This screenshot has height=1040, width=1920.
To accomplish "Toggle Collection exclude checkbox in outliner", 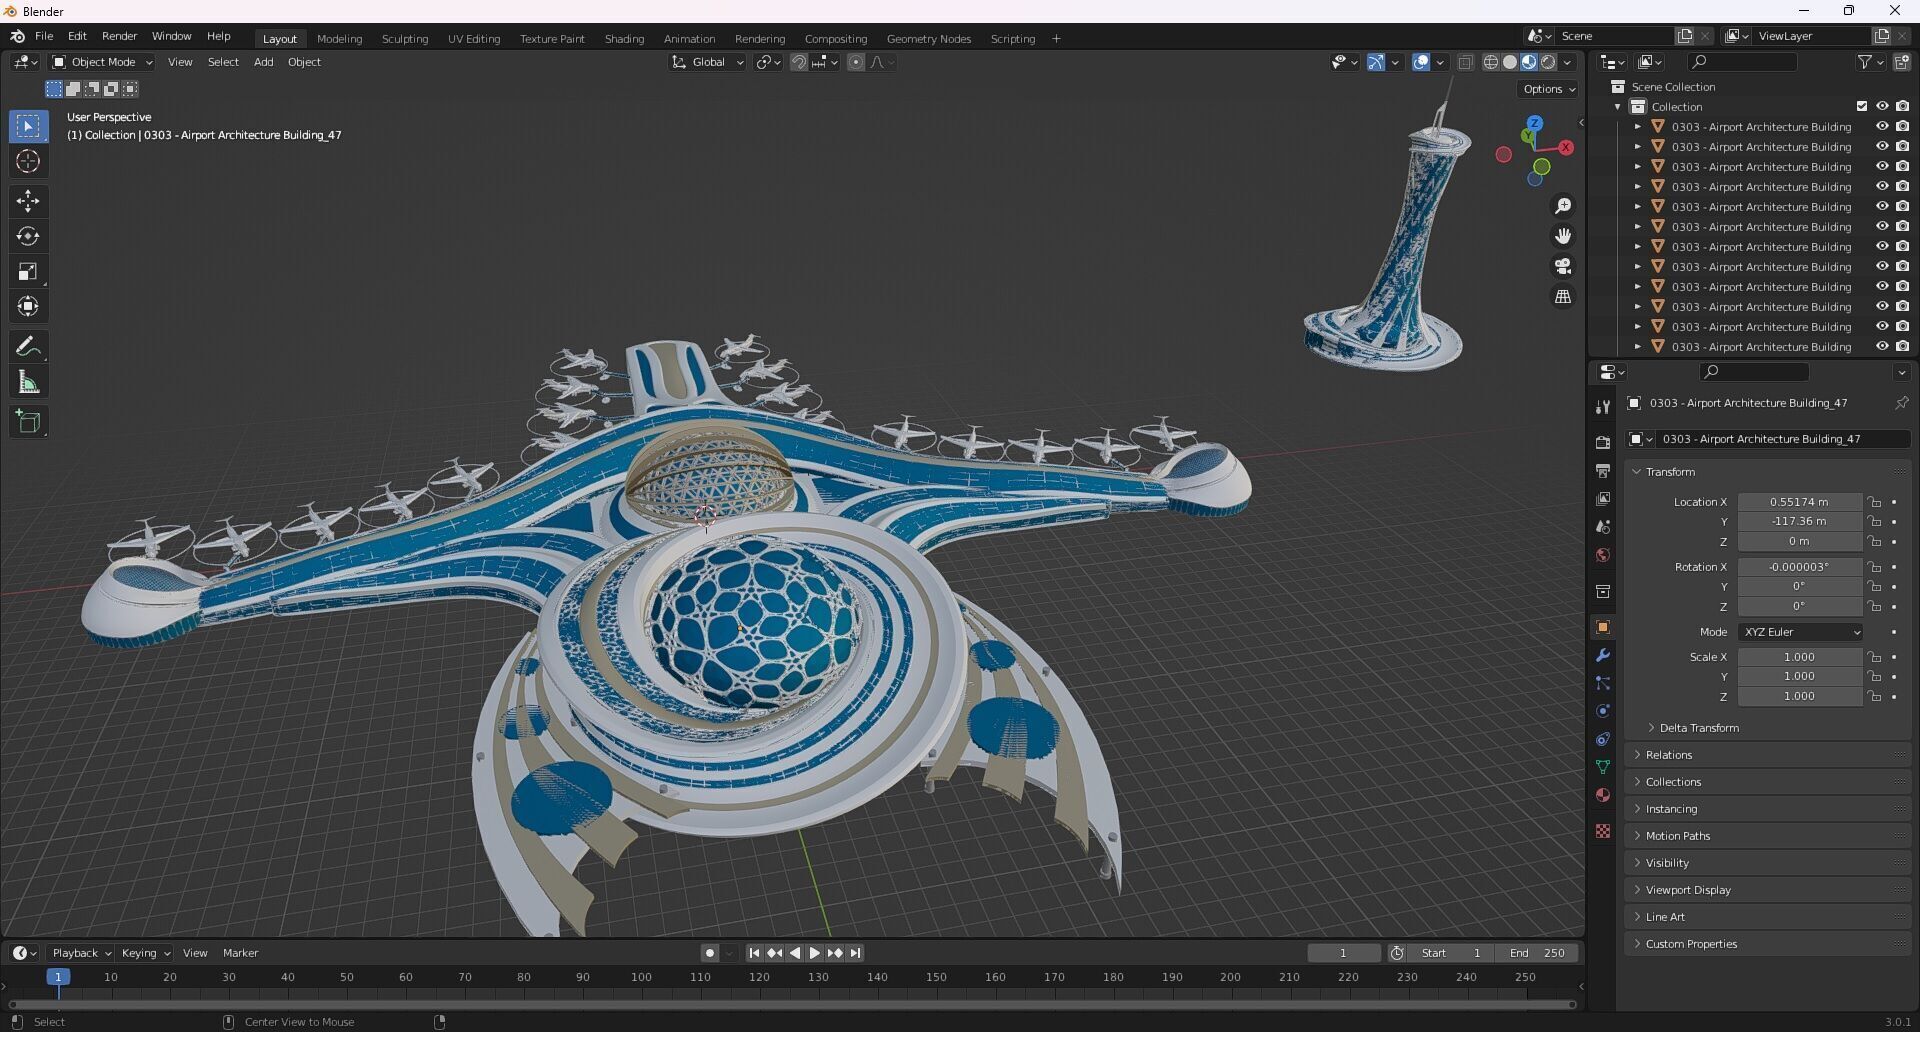I will tap(1862, 106).
